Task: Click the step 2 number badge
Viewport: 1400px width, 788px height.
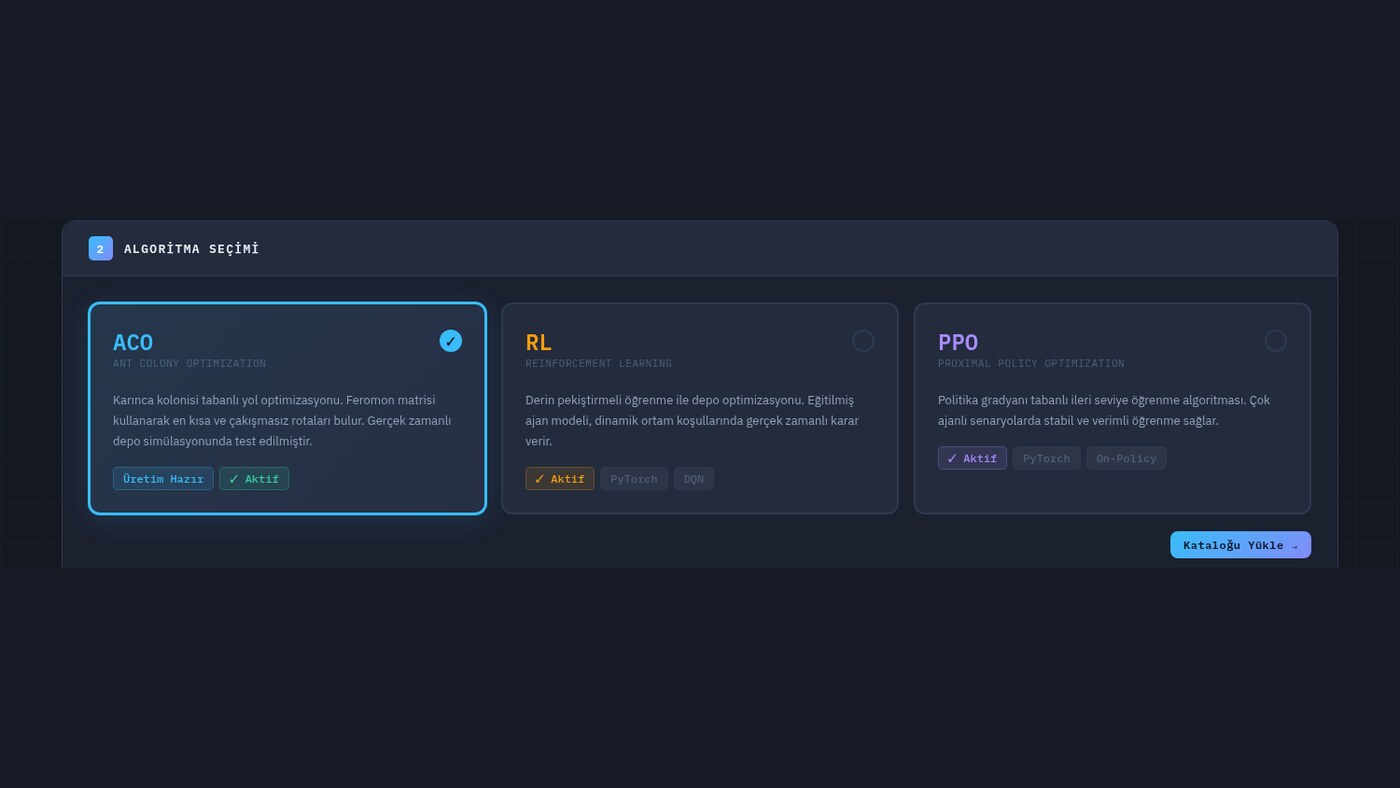Action: tap(100, 248)
